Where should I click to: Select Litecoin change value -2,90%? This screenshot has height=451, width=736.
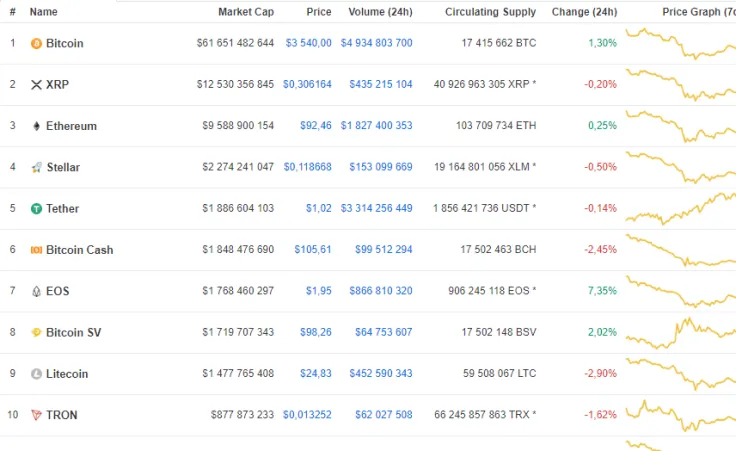click(600, 374)
